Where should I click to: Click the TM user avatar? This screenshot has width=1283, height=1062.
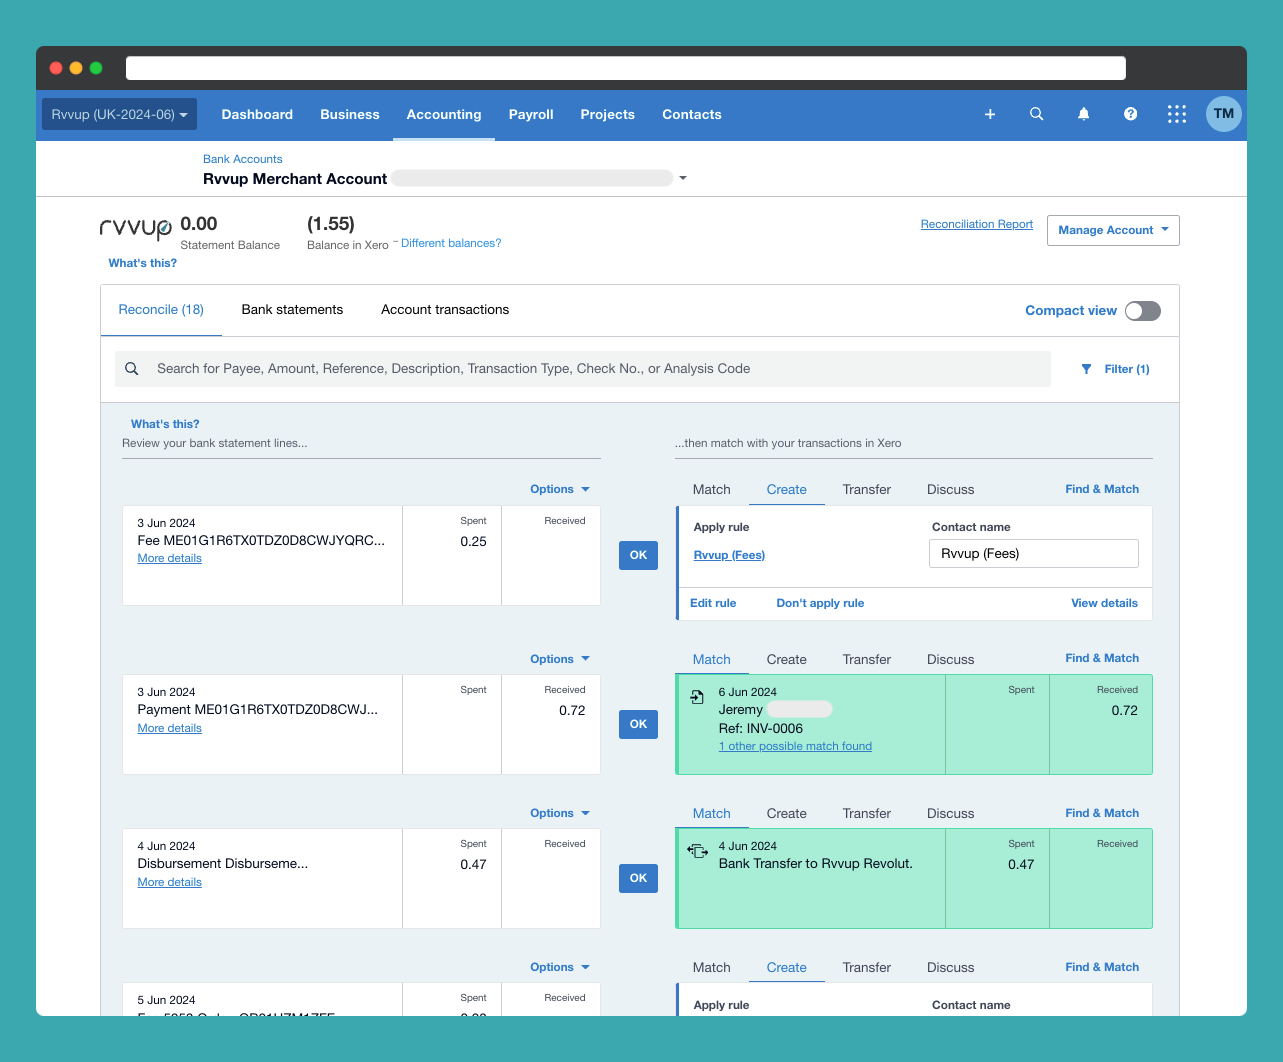coord(1223,114)
